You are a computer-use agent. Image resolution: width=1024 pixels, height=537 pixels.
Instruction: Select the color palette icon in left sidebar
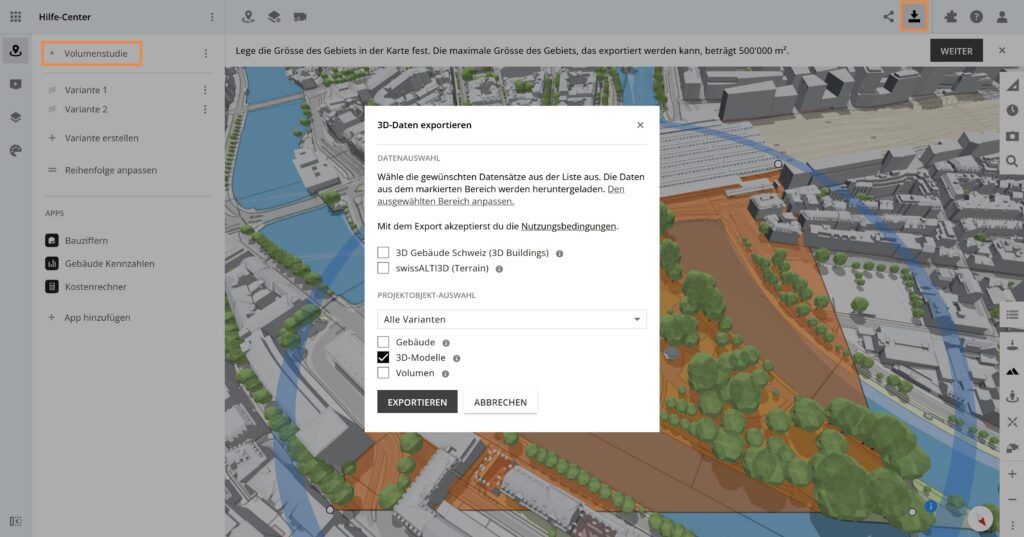pyautogui.click(x=15, y=150)
